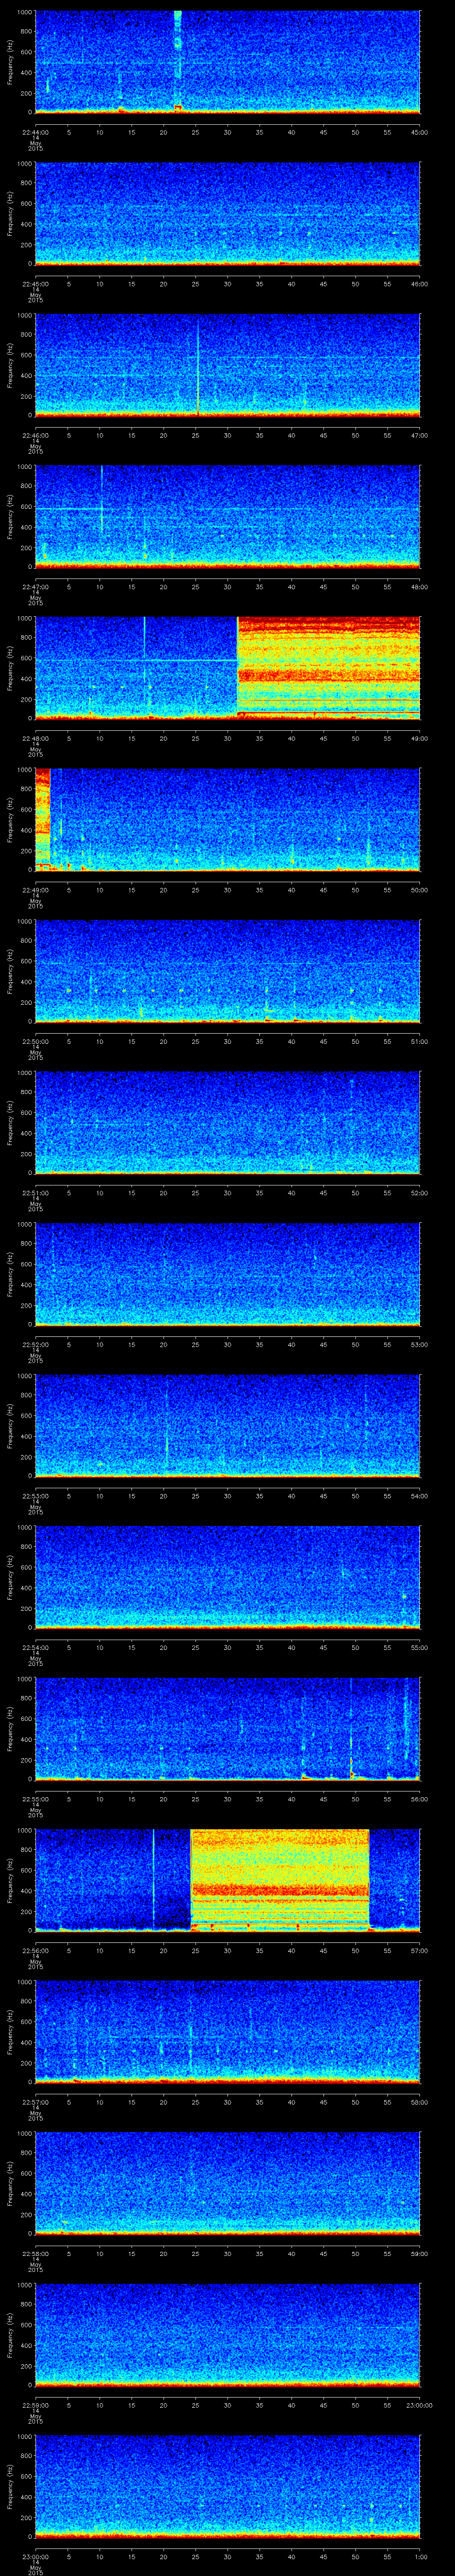The image size is (455, 2576).
Task: Click the 22:48:00 start time label
Action: [x=36, y=738]
